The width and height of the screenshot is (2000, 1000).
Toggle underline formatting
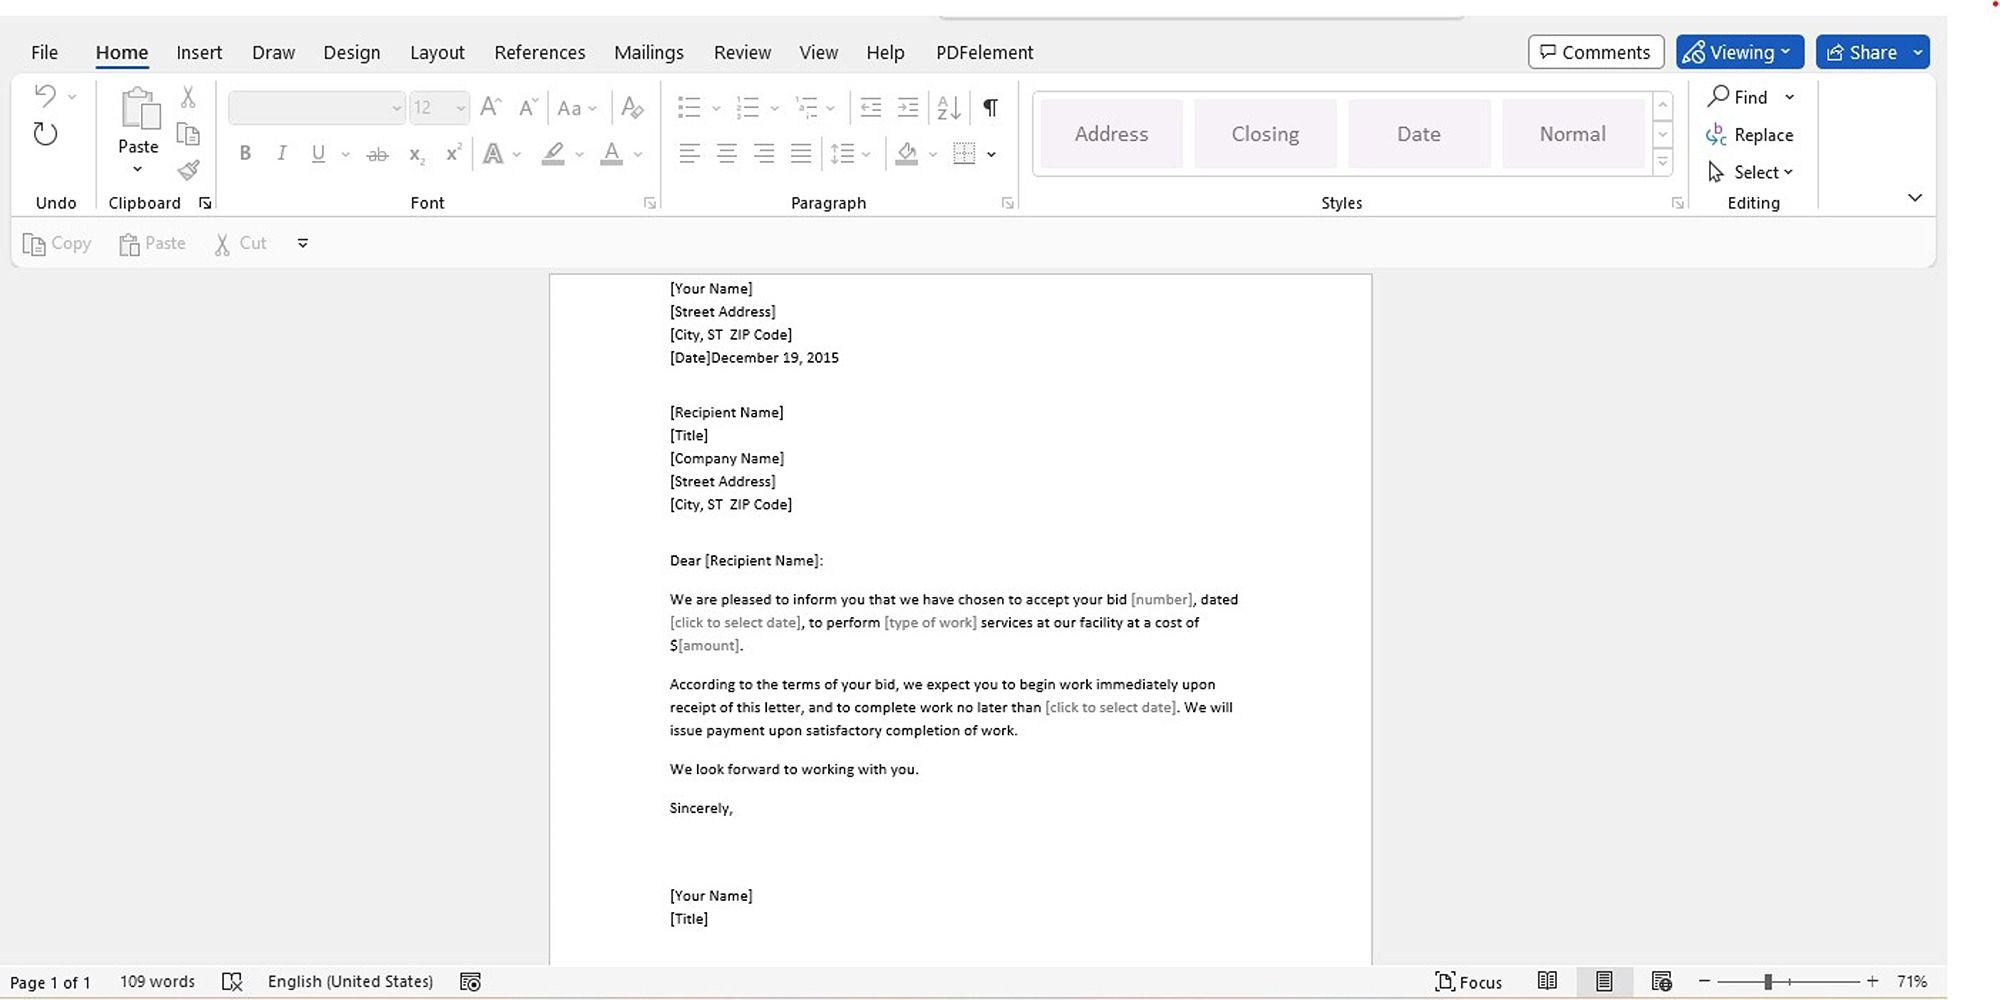[x=318, y=154]
